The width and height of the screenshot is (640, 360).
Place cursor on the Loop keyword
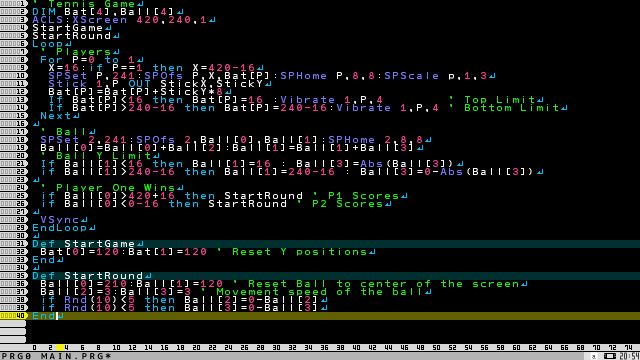48,44
